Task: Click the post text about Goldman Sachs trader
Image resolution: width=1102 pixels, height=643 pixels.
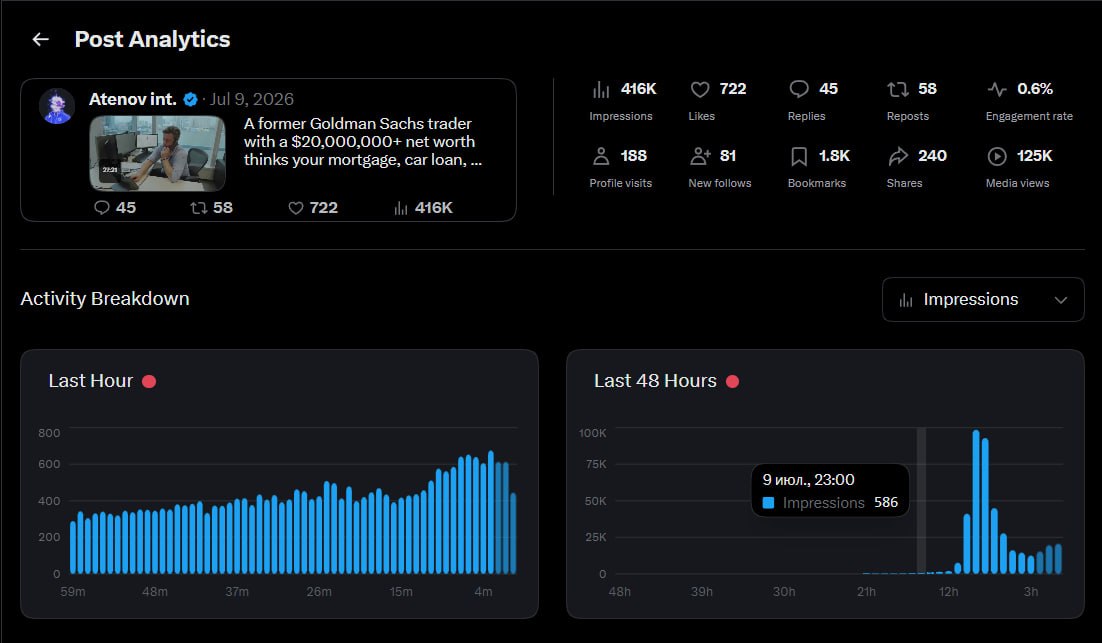Action: pos(363,142)
